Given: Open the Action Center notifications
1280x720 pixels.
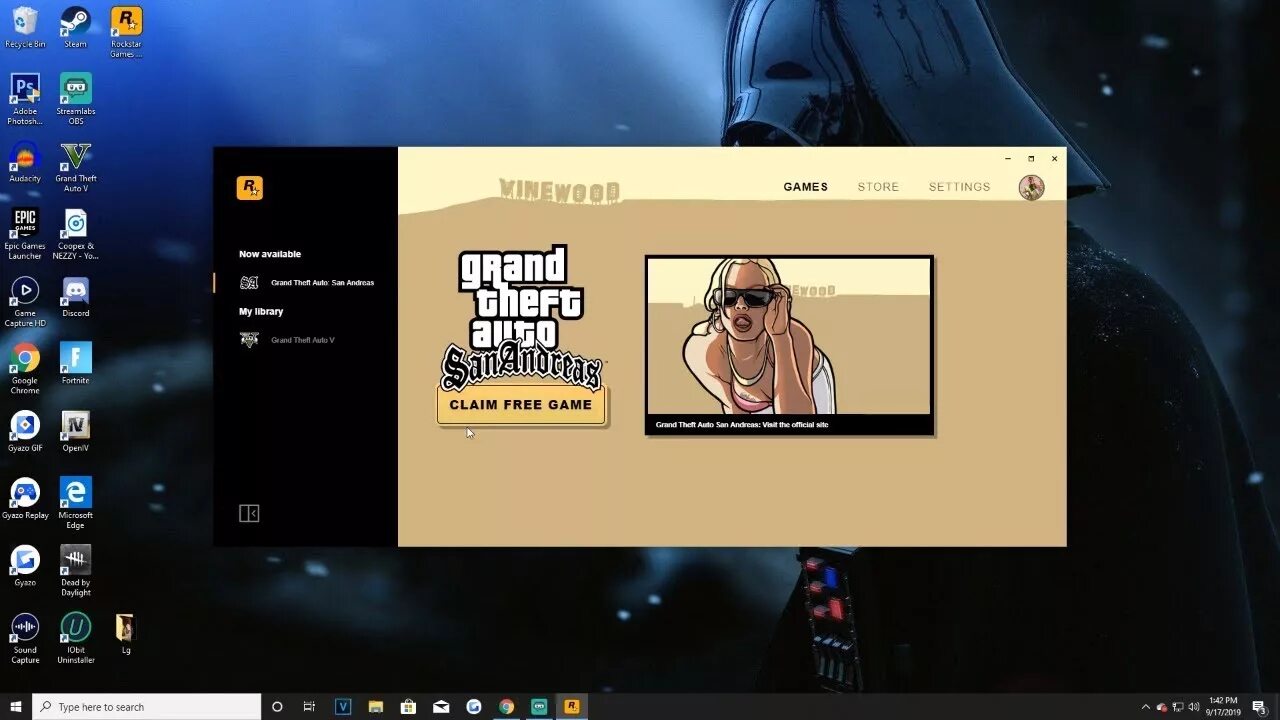Looking at the screenshot, I should coord(1259,707).
